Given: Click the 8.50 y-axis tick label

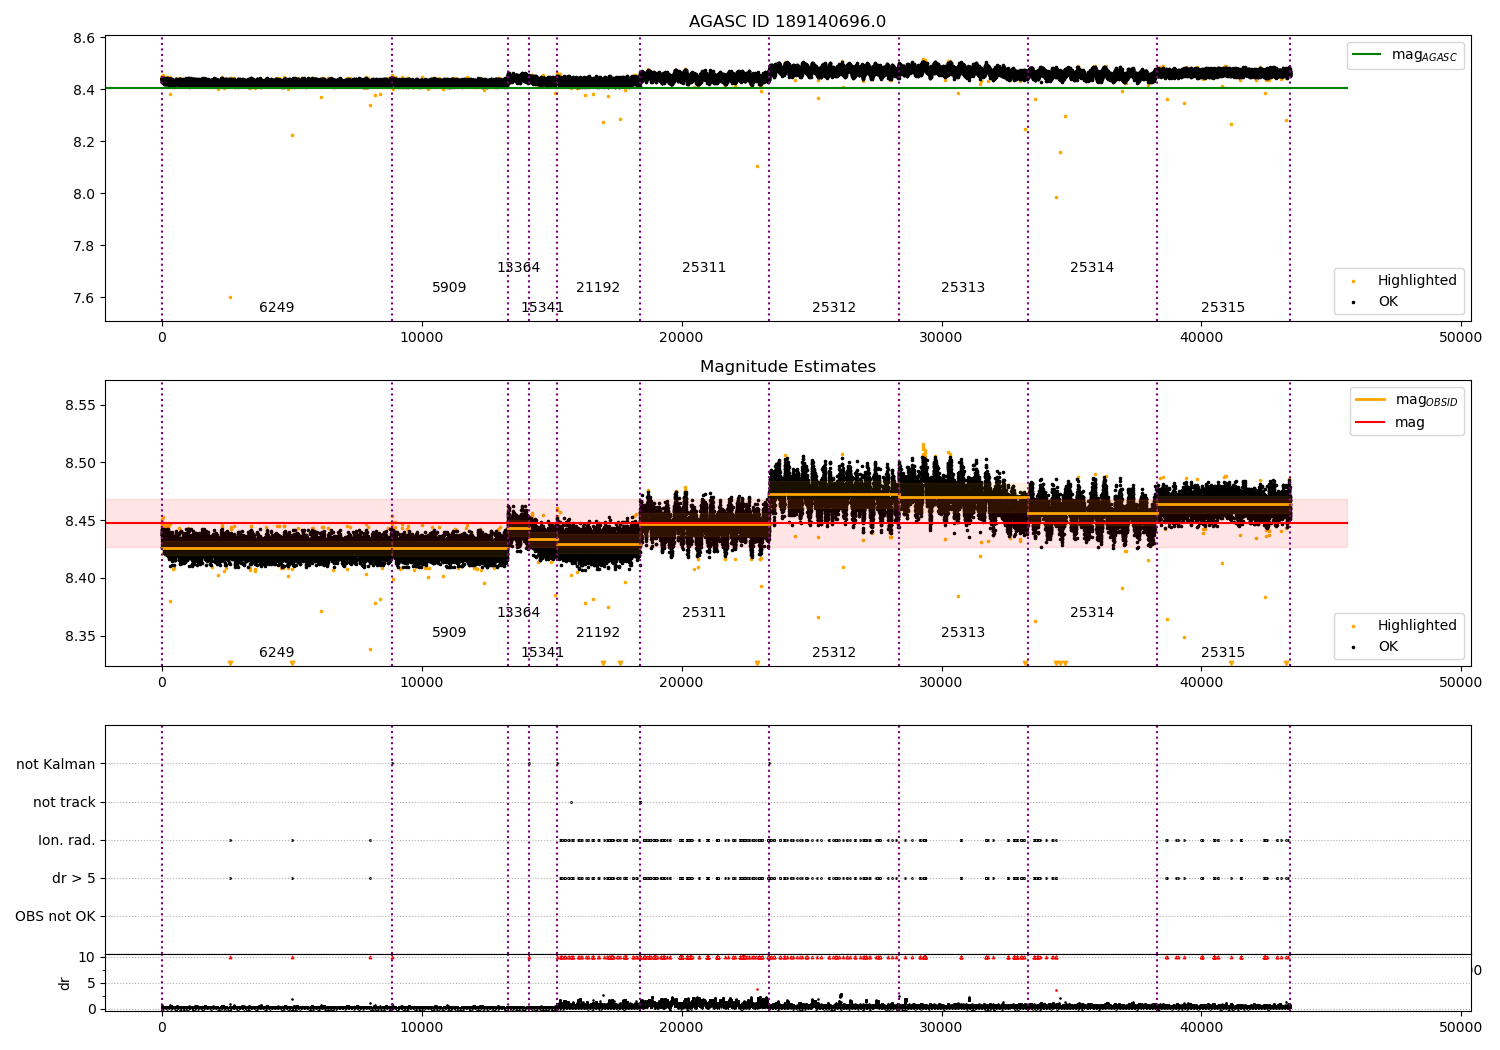Looking at the screenshot, I should coord(80,463).
